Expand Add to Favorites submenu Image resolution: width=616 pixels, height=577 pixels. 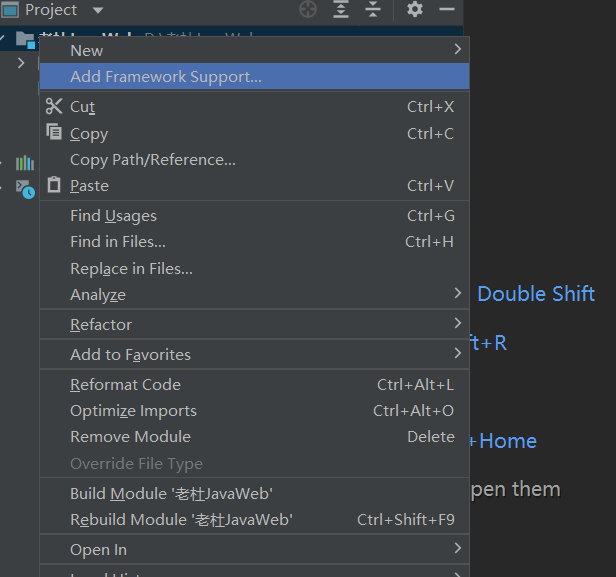(130, 355)
